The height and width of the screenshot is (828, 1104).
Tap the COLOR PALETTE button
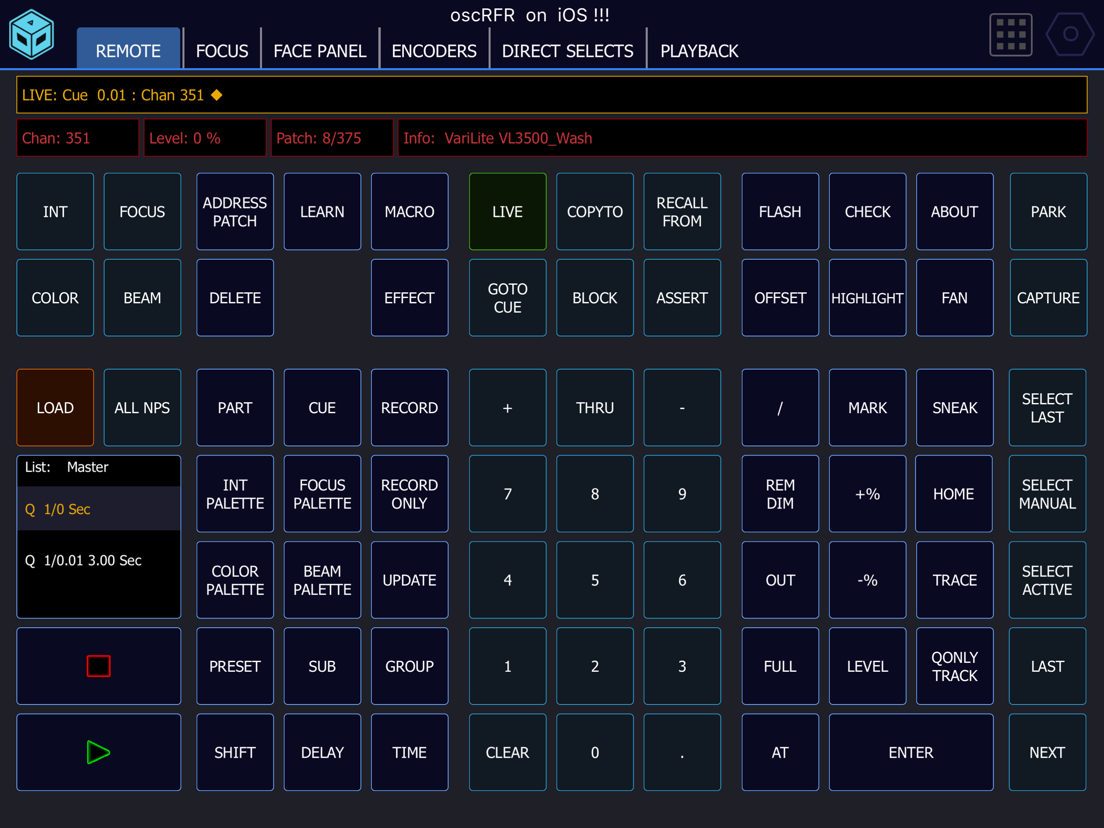[235, 580]
